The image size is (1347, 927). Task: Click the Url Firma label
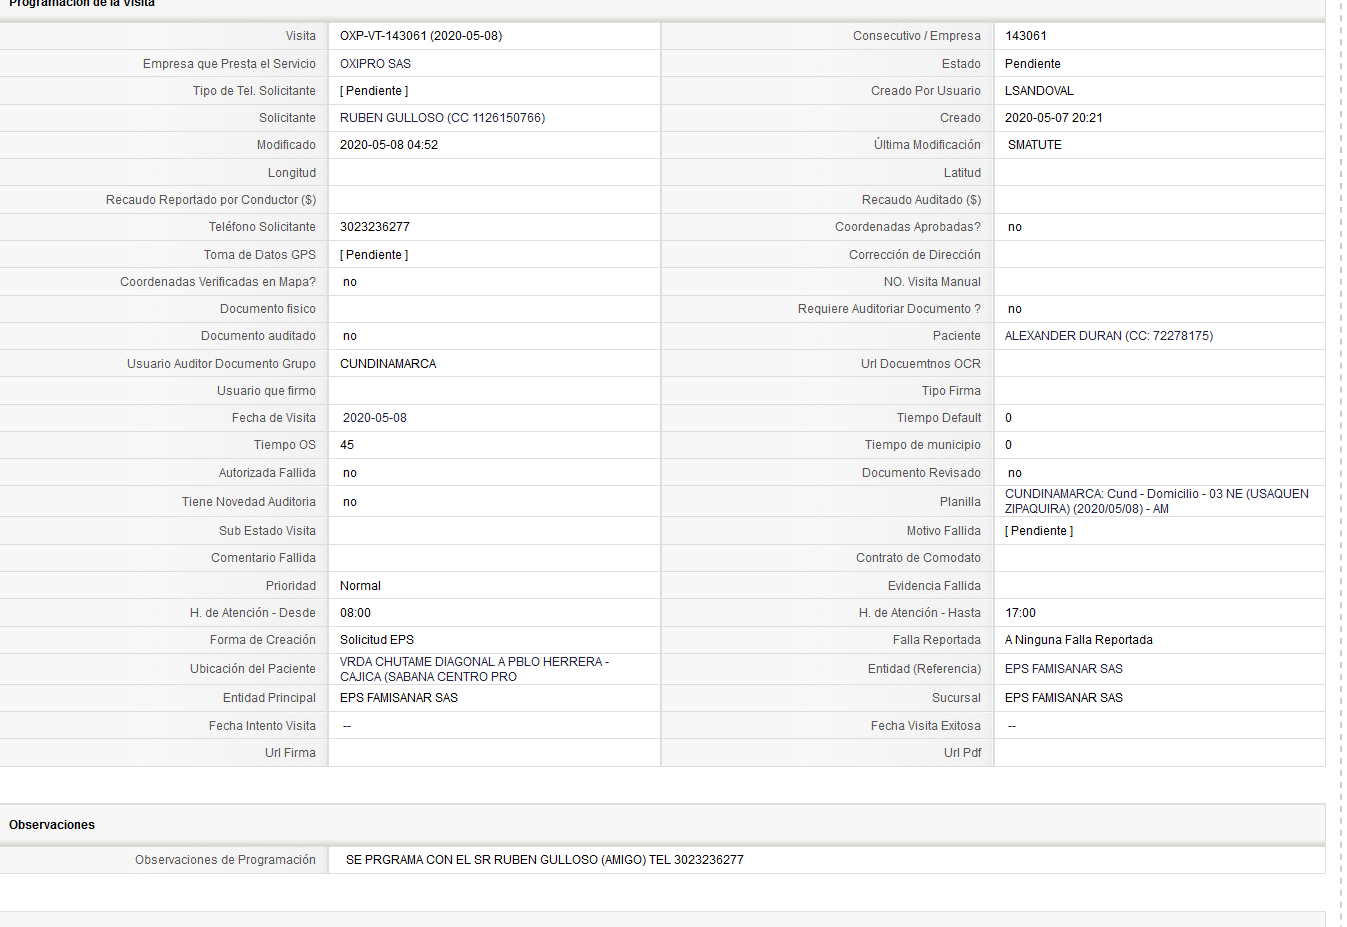click(x=290, y=753)
